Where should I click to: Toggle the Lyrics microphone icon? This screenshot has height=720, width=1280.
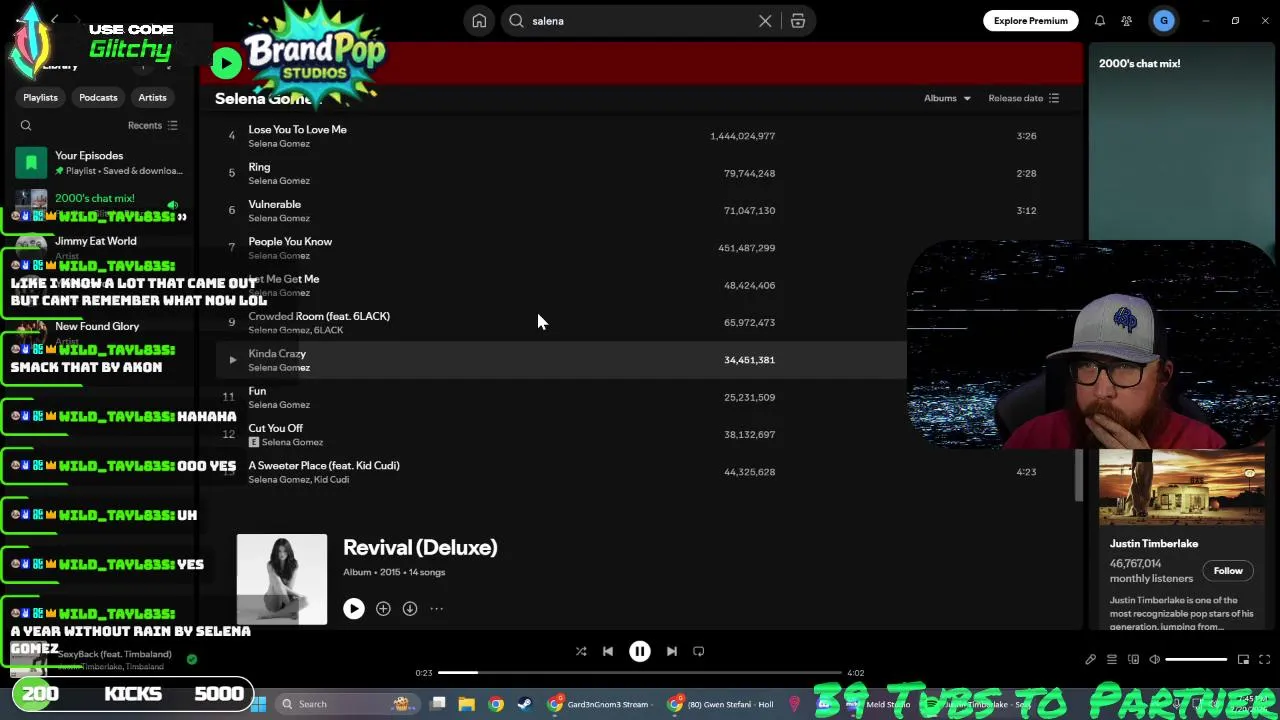point(1090,660)
